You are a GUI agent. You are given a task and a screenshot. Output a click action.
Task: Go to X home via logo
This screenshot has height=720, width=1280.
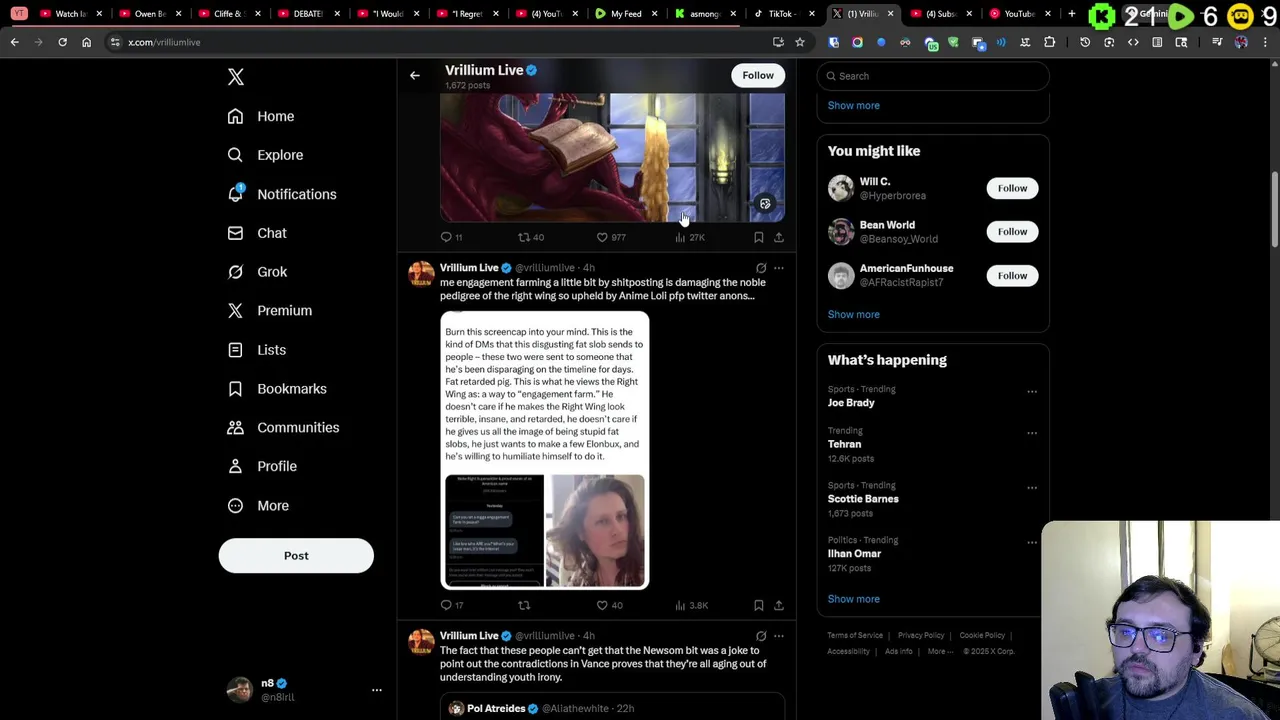coord(236,77)
